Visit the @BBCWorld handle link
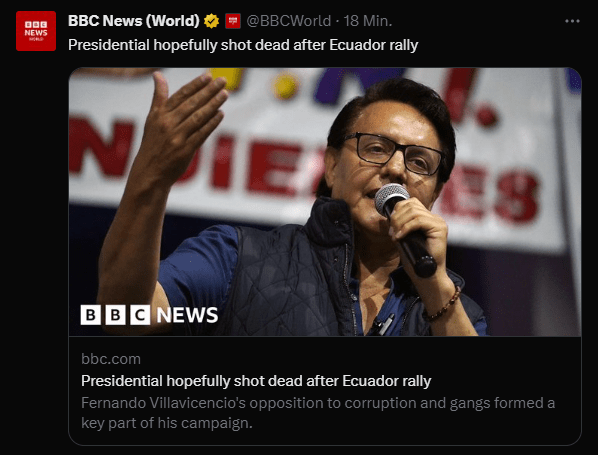The image size is (598, 455). 289,21
